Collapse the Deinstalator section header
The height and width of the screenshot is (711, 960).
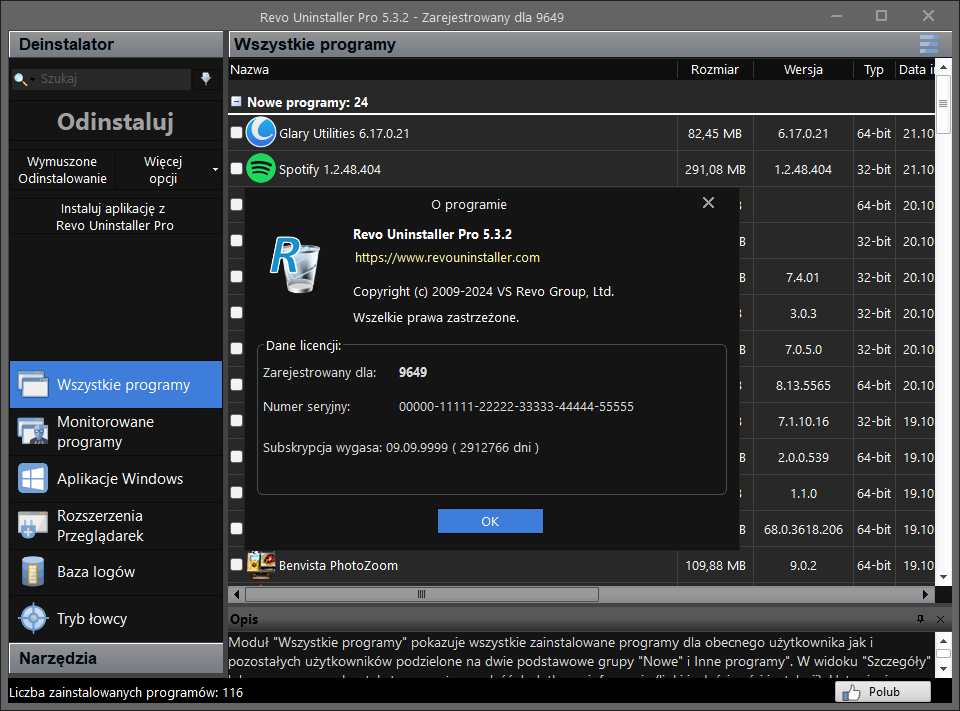pos(116,44)
